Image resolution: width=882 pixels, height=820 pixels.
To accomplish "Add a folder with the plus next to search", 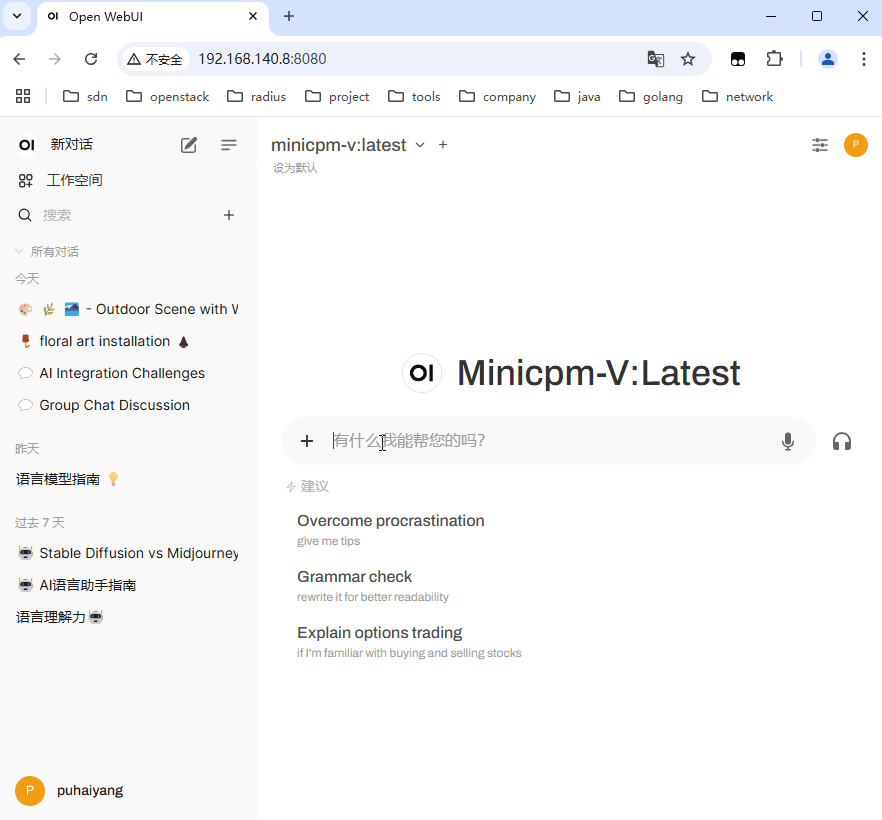I will pyautogui.click(x=228, y=215).
